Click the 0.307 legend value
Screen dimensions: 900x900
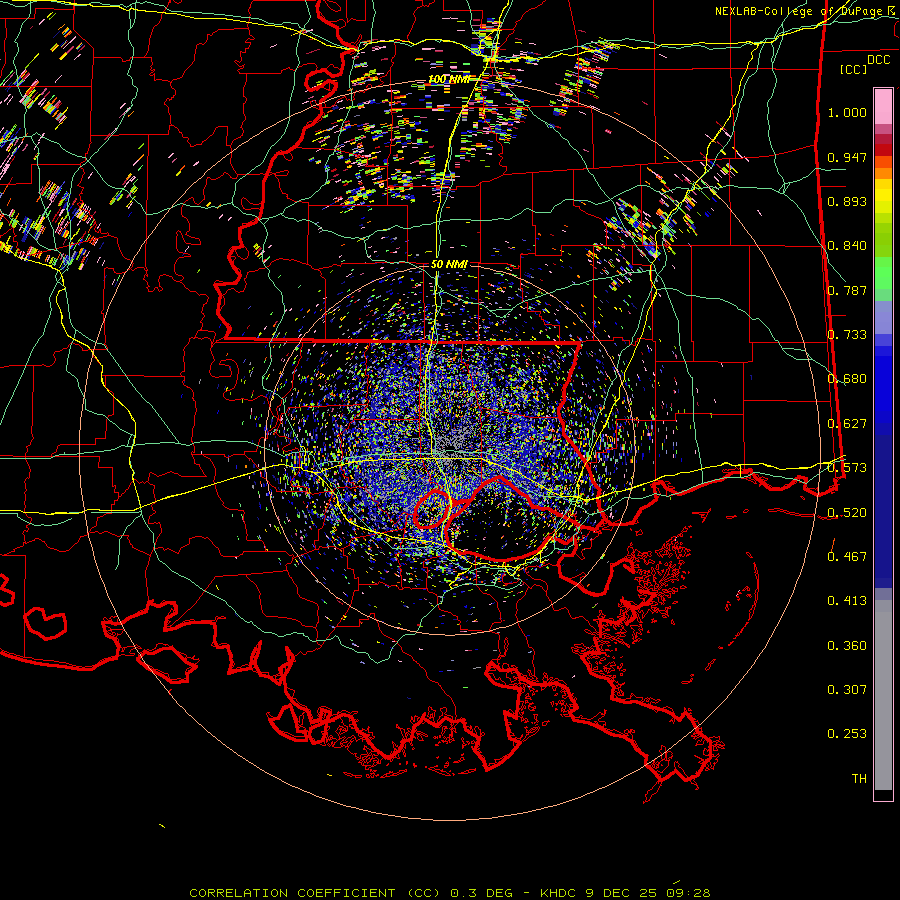coord(847,690)
